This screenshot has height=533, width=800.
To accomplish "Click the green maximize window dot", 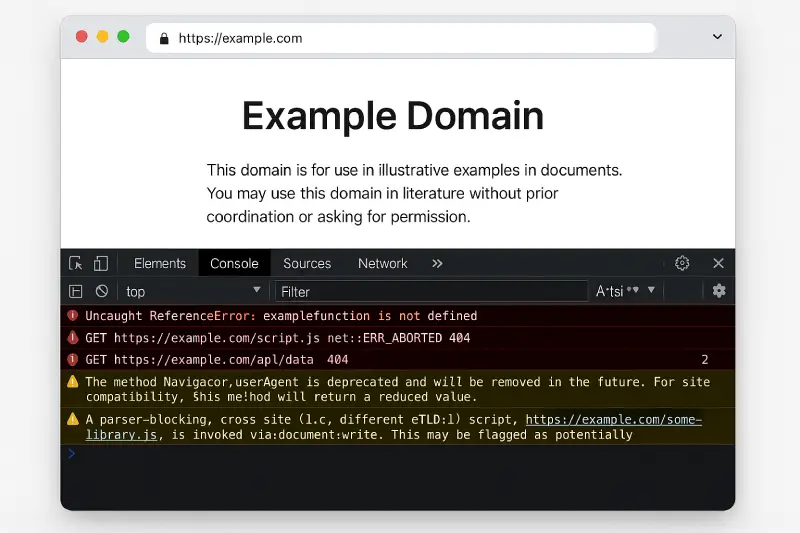I will point(123,37).
